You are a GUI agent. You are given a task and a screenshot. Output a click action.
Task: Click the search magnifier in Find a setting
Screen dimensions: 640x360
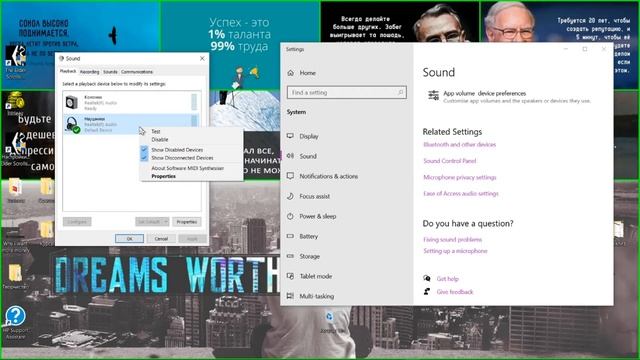(x=400, y=93)
